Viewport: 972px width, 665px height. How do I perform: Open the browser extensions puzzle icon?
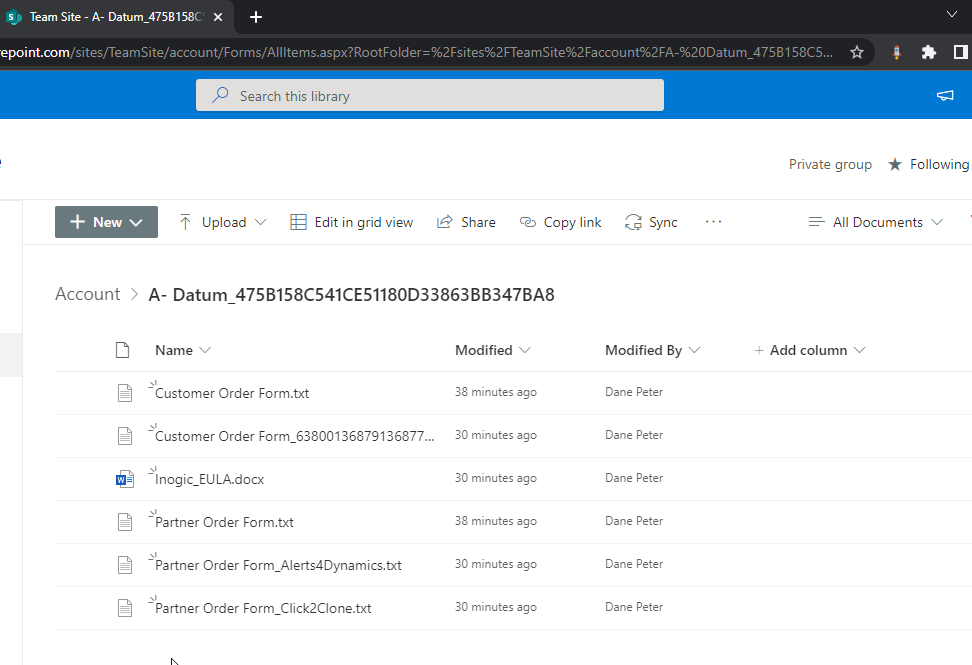(928, 52)
